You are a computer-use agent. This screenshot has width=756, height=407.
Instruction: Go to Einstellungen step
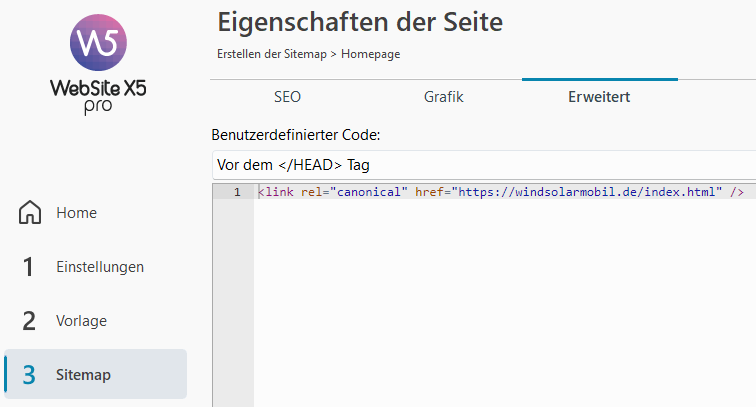(100, 267)
